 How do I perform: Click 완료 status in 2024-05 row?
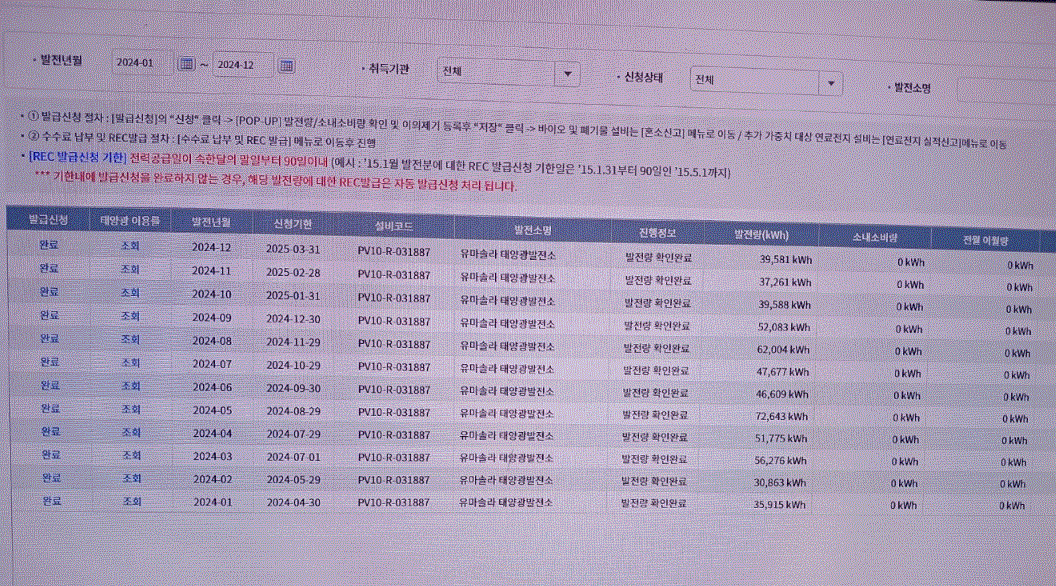click(51, 408)
